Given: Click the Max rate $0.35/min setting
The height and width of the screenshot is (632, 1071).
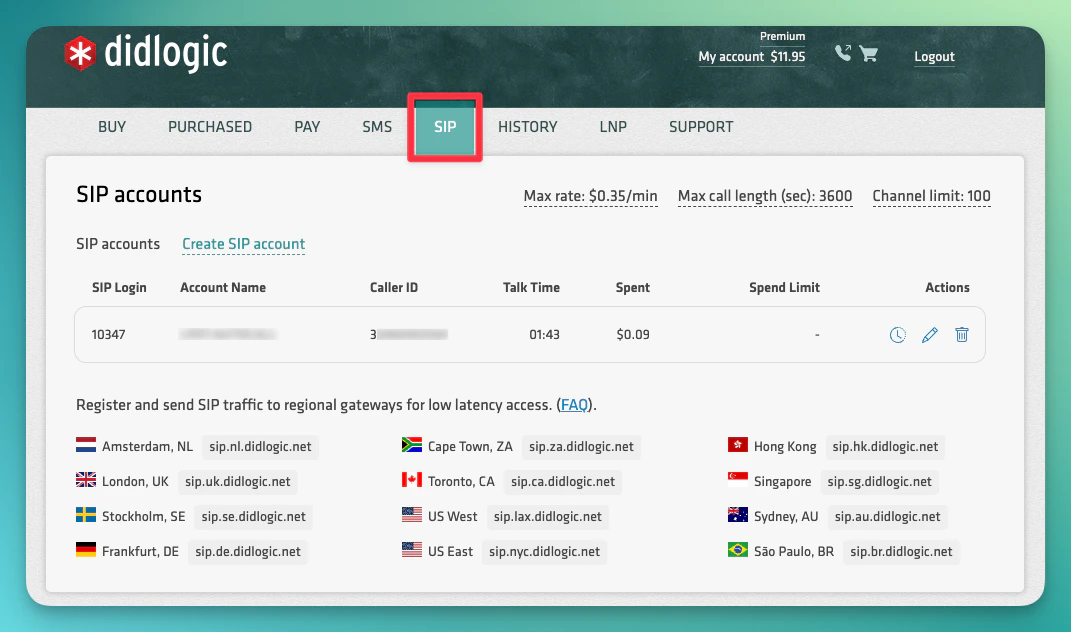Looking at the screenshot, I should coord(590,196).
